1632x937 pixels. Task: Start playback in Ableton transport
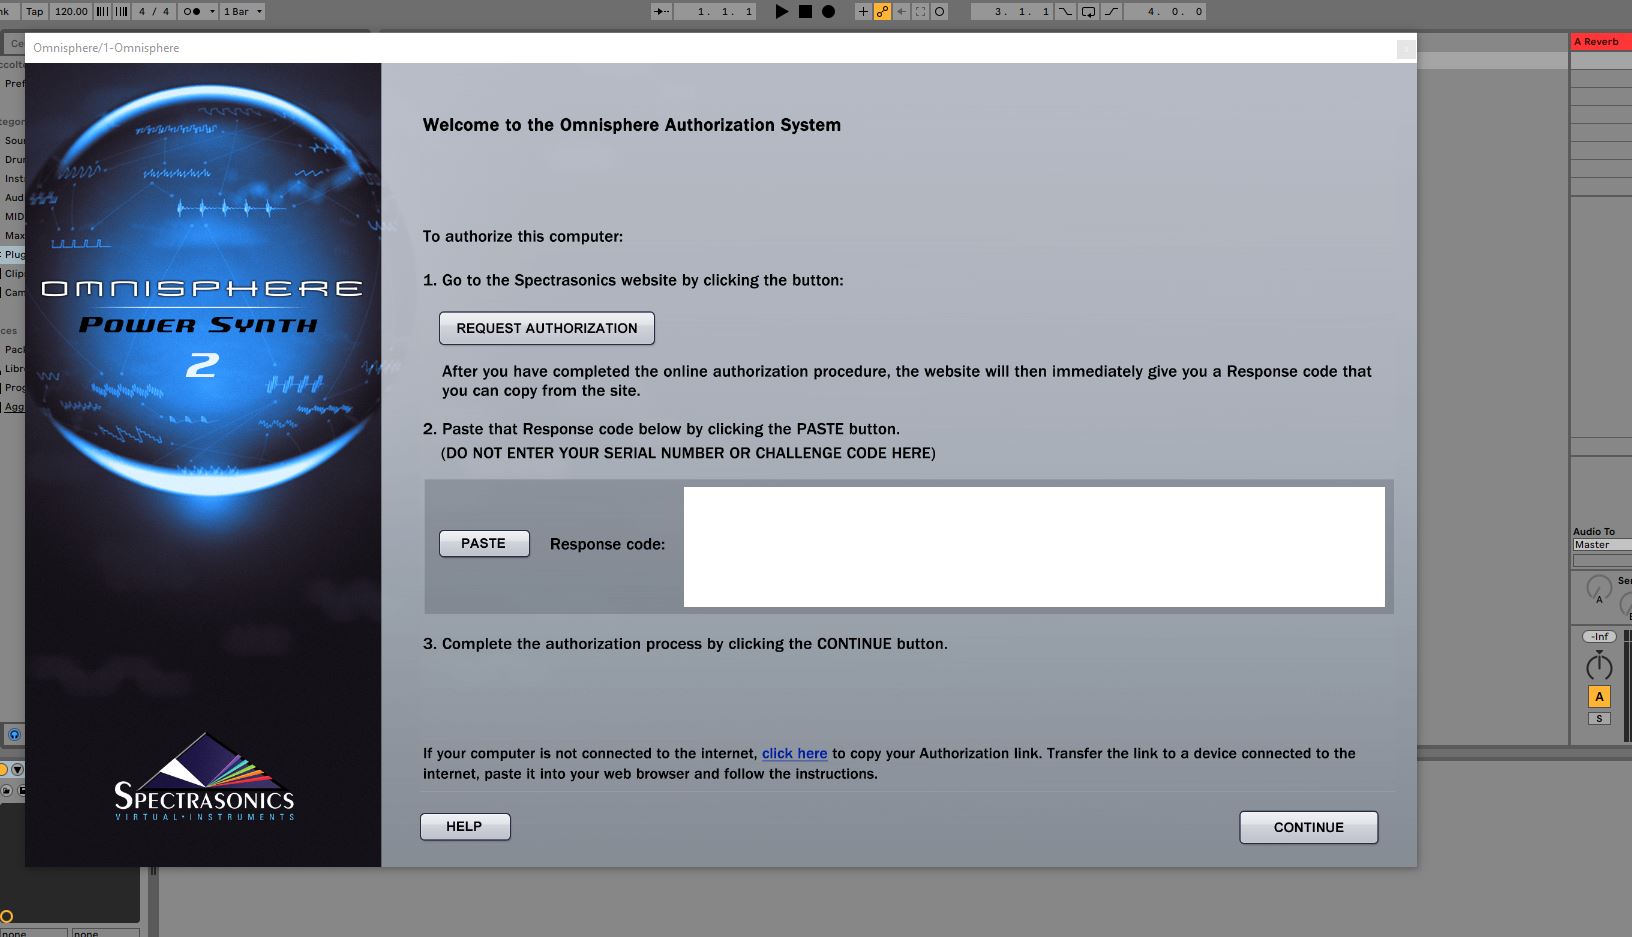(781, 12)
